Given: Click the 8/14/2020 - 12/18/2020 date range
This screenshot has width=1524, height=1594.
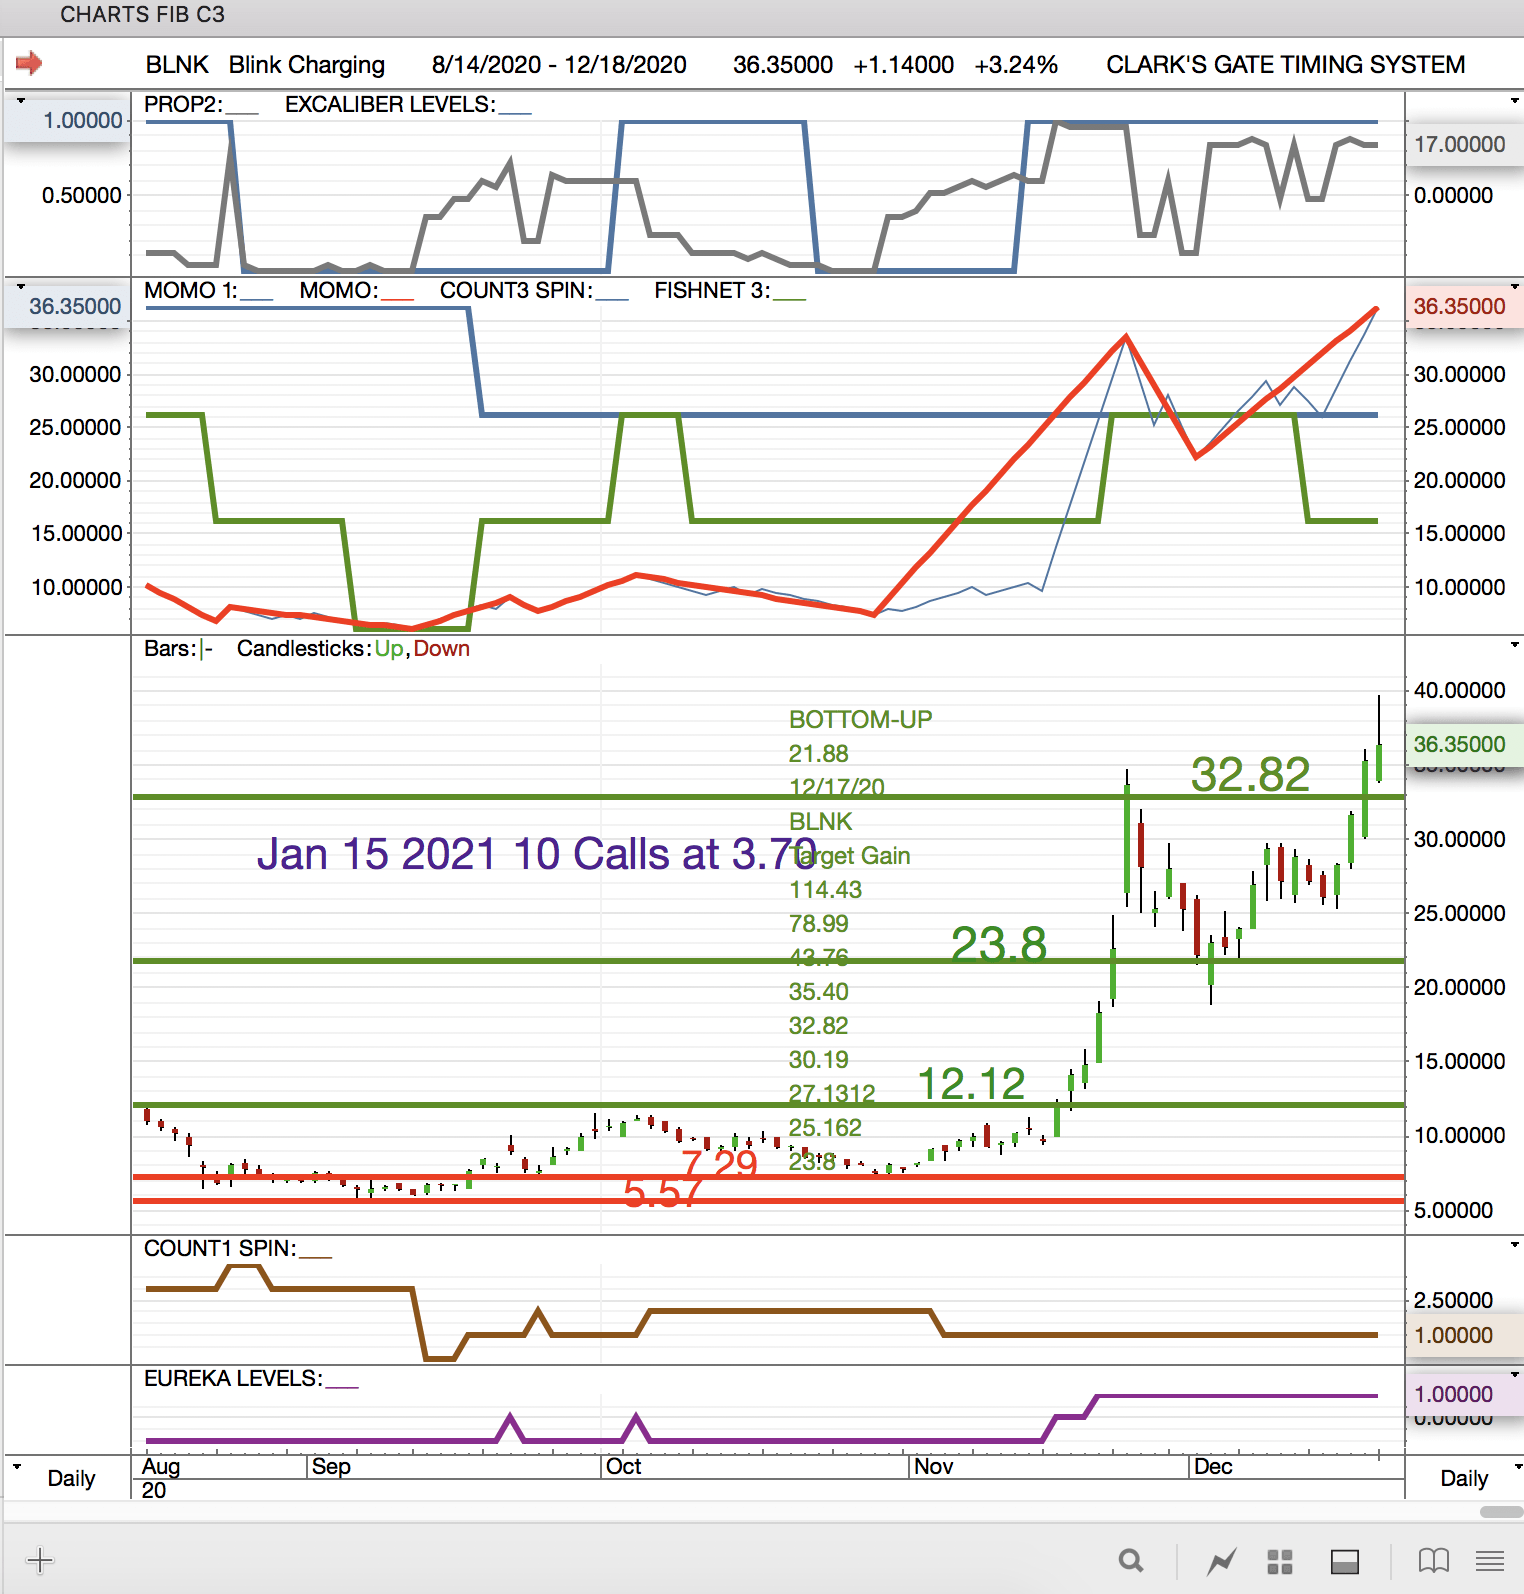Looking at the screenshot, I should 559,65.
